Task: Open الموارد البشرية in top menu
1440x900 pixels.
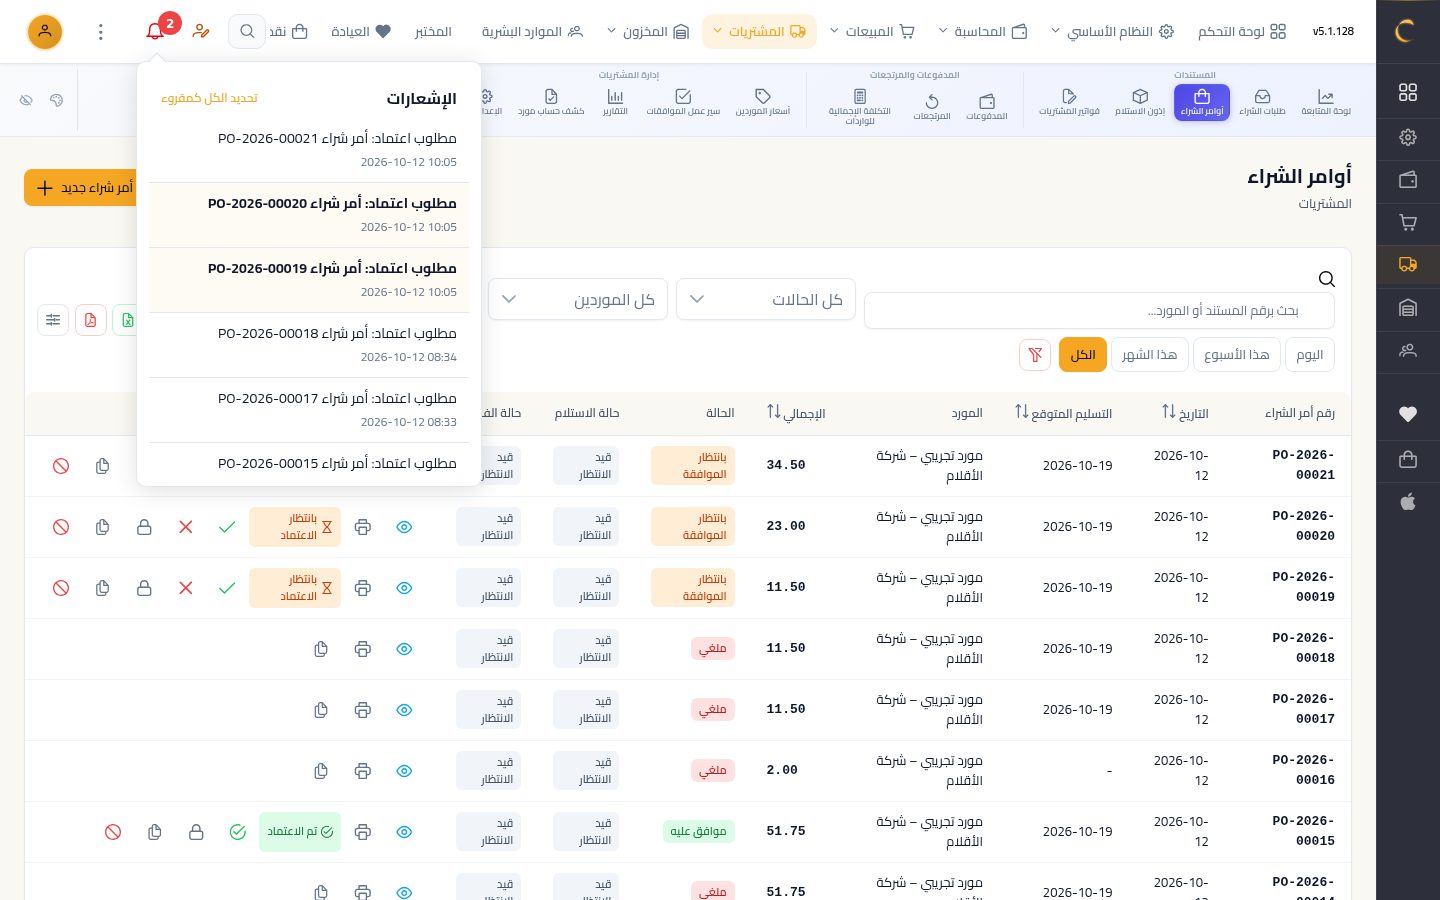Action: point(532,32)
